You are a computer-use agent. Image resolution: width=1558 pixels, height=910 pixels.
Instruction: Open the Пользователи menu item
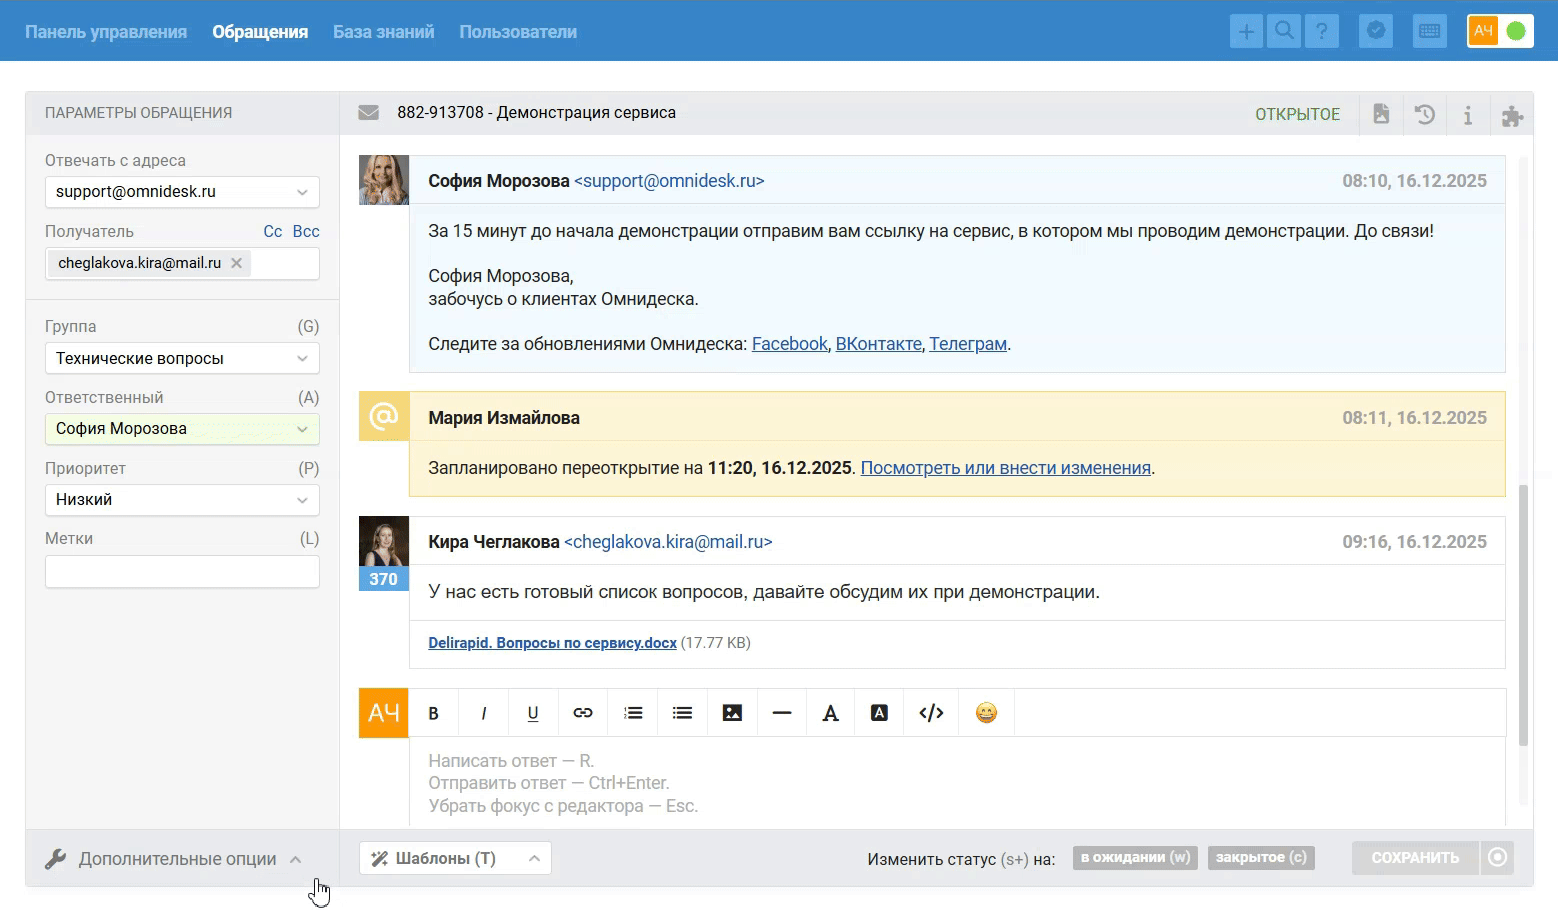[518, 32]
